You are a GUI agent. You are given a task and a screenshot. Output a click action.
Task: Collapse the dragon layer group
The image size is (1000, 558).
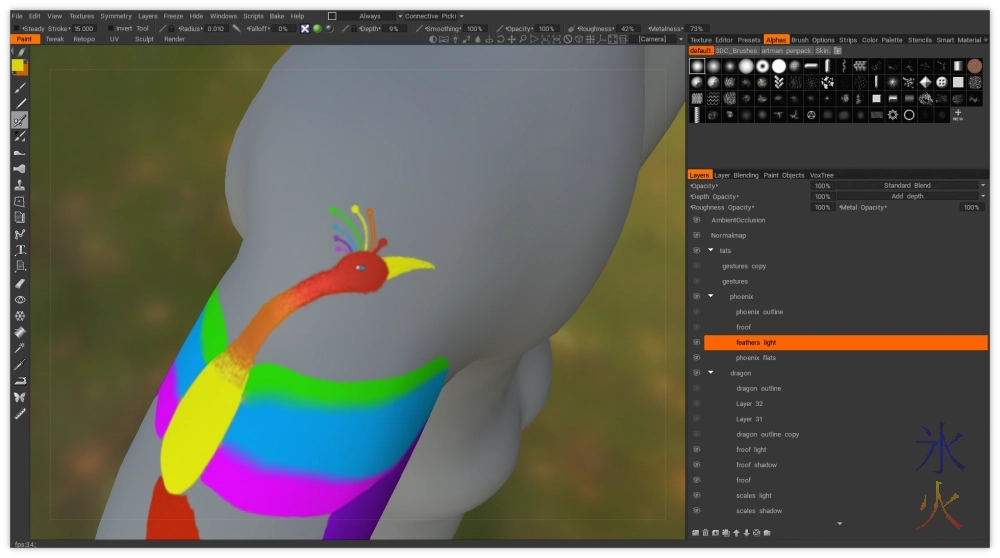click(711, 373)
